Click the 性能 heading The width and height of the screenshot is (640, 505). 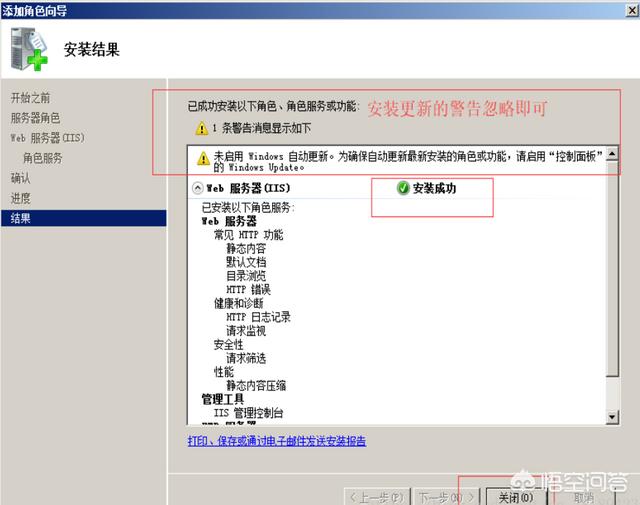pos(224,372)
